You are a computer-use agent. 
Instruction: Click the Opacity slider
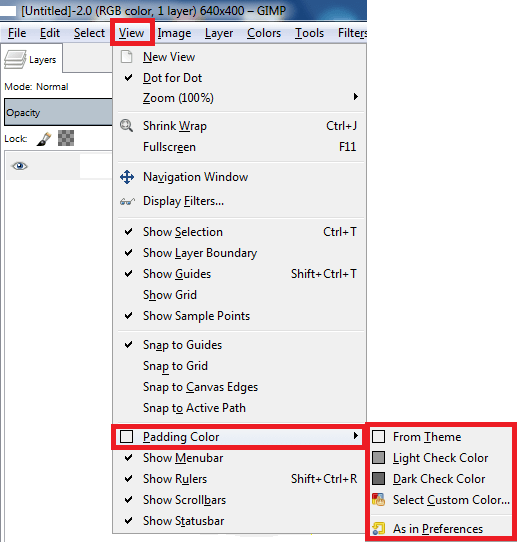[58, 112]
